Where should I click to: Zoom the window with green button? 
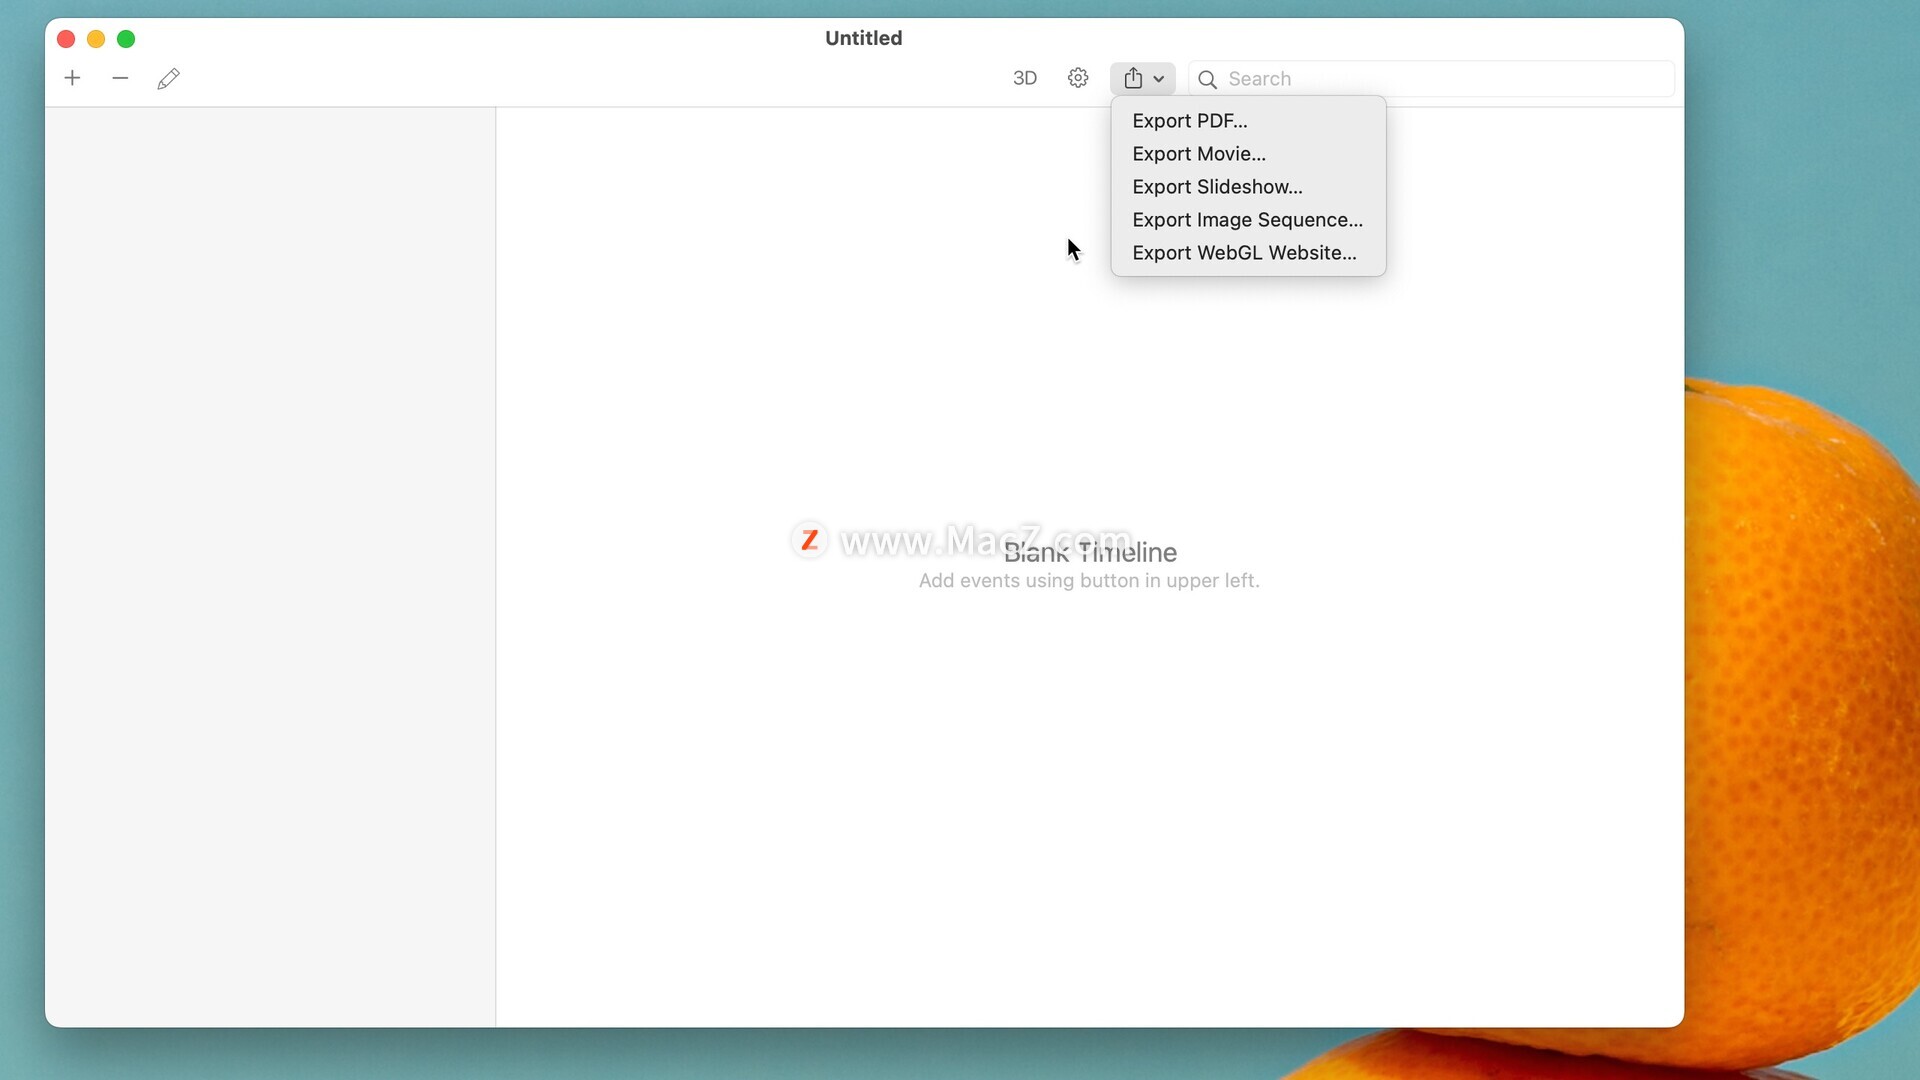click(126, 39)
